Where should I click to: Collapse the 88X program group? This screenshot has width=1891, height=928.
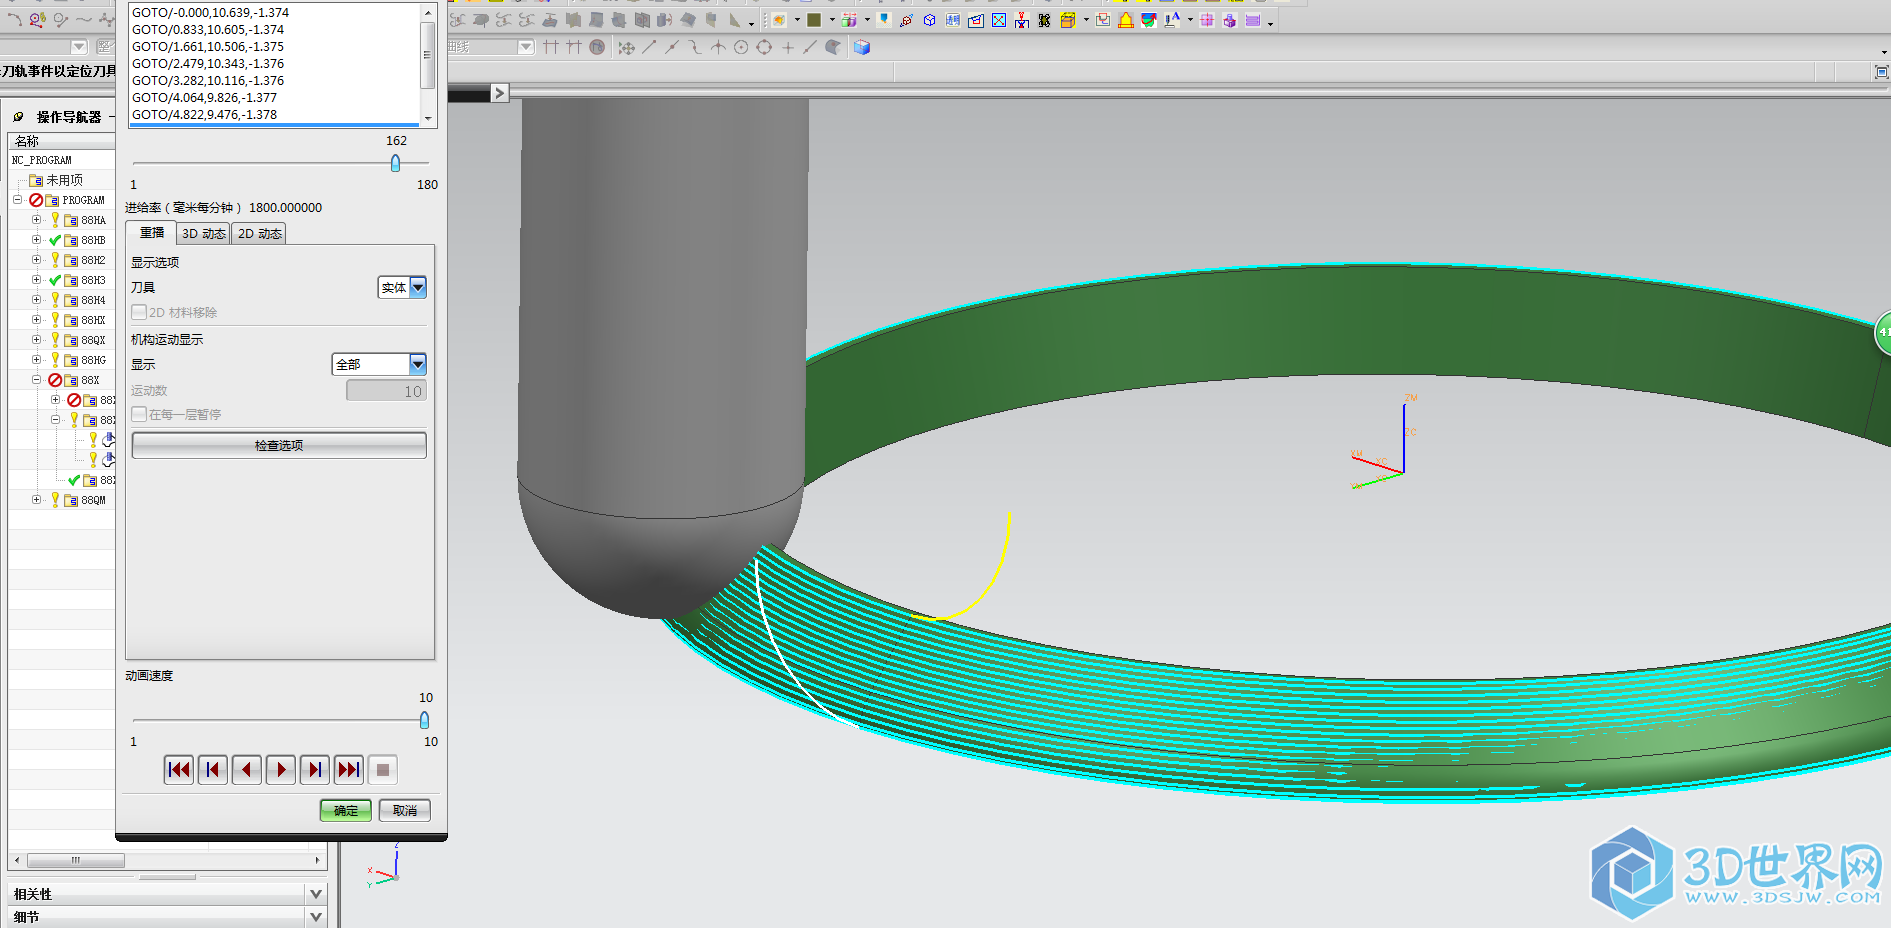[x=36, y=380]
